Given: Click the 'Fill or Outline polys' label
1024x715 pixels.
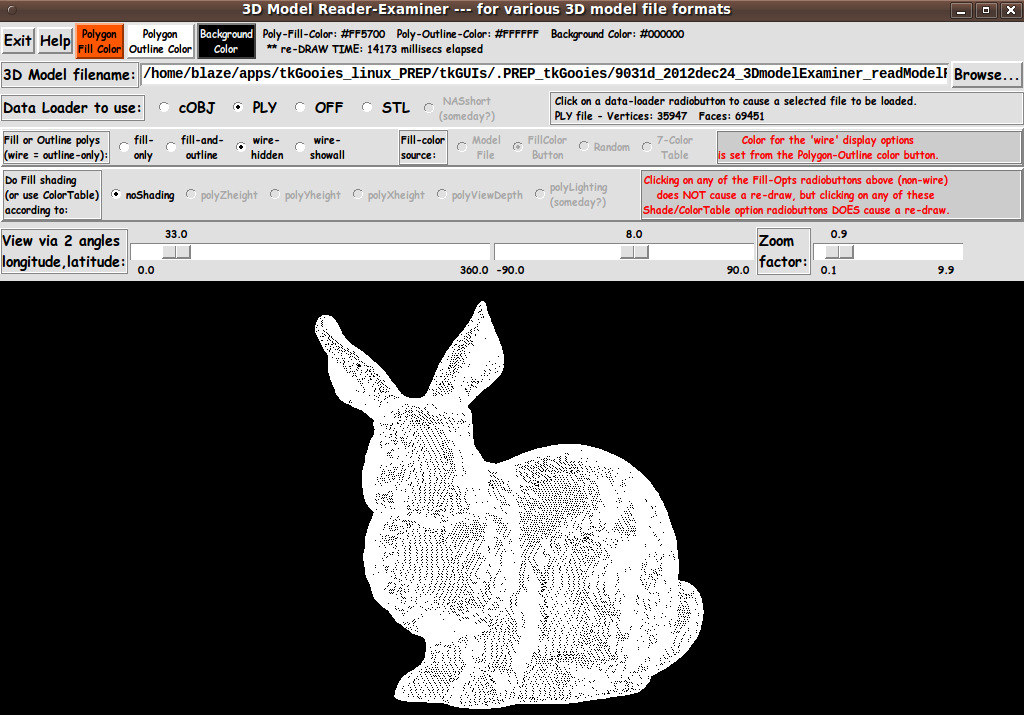Looking at the screenshot, I should click(x=56, y=148).
